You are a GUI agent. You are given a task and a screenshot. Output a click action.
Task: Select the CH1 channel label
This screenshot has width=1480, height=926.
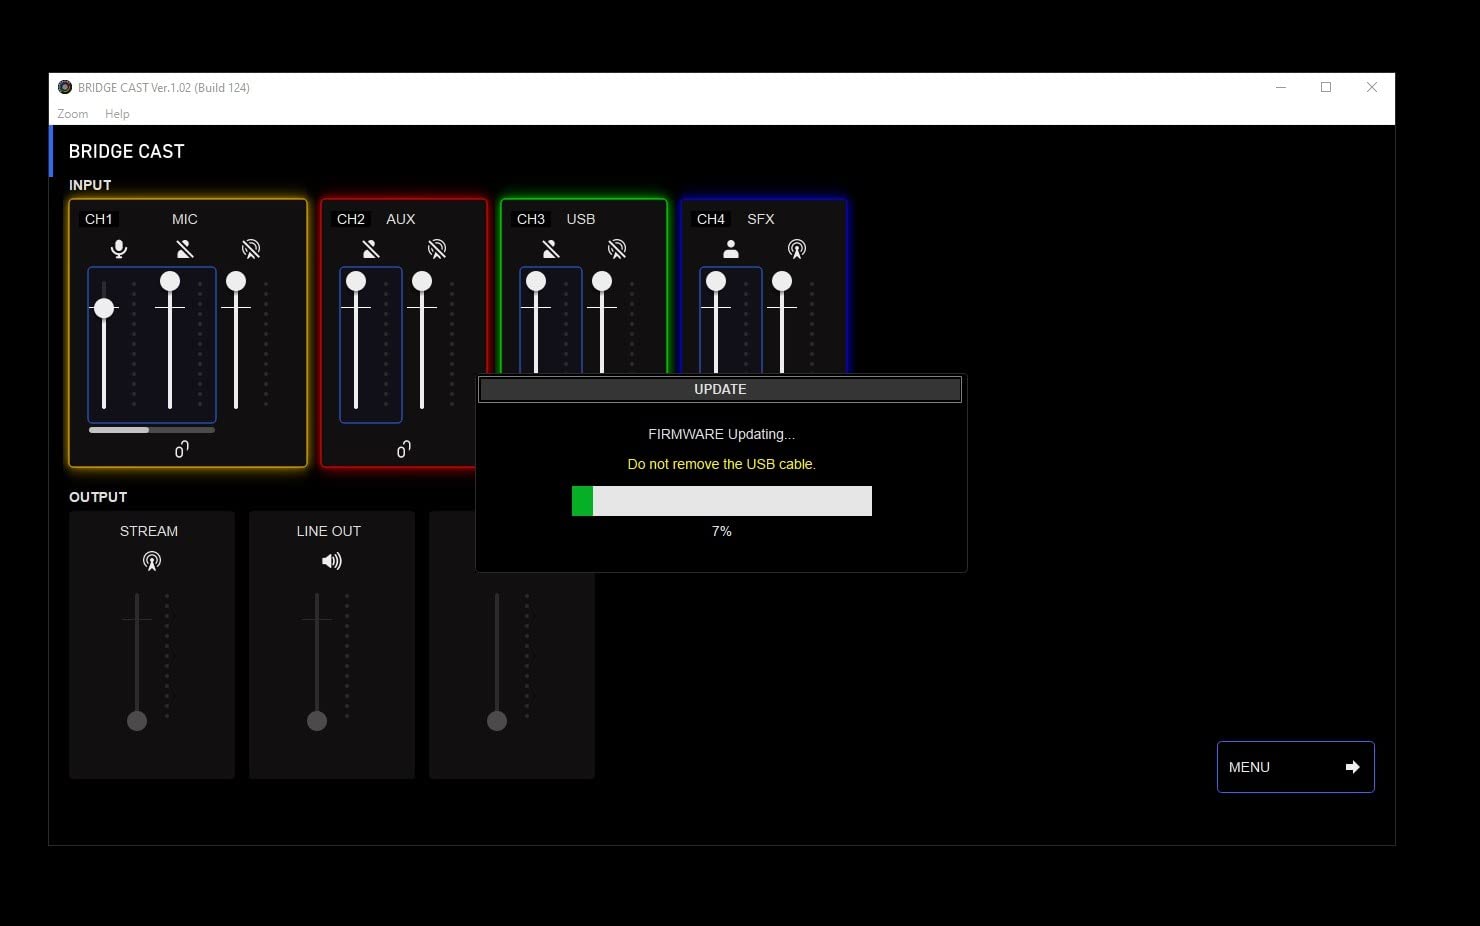(99, 219)
